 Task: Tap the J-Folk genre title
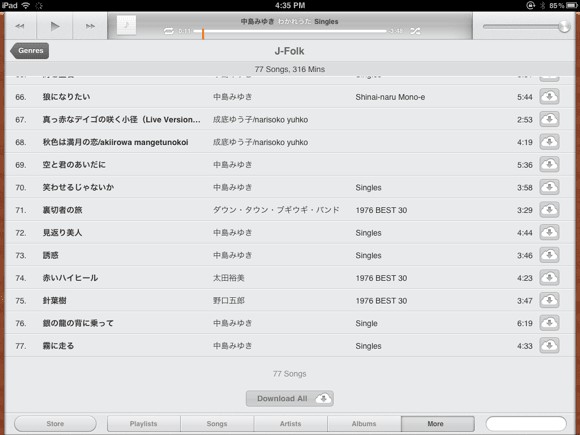pyautogui.click(x=290, y=51)
